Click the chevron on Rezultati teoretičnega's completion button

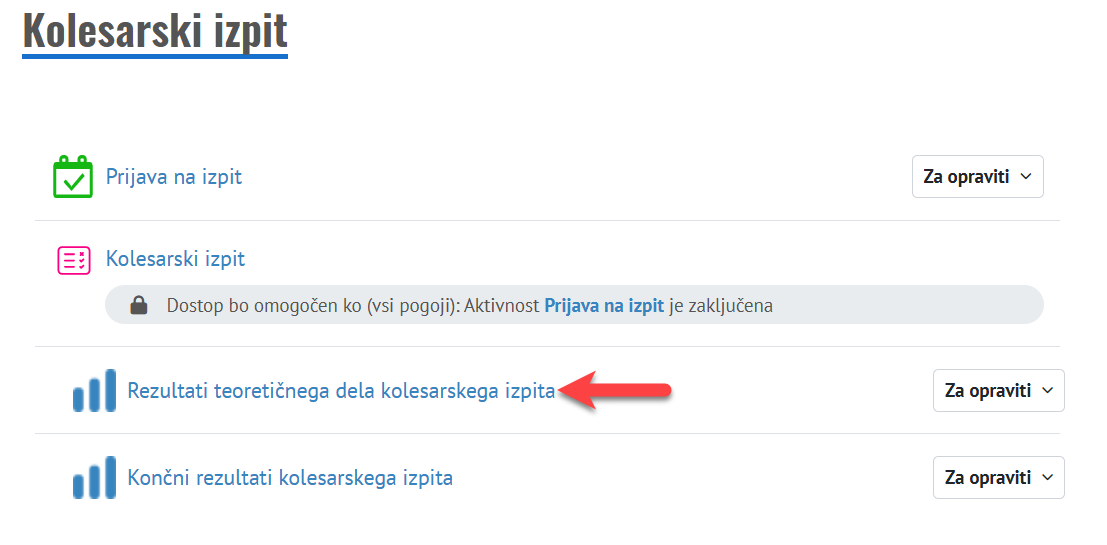pyautogui.click(x=1047, y=391)
